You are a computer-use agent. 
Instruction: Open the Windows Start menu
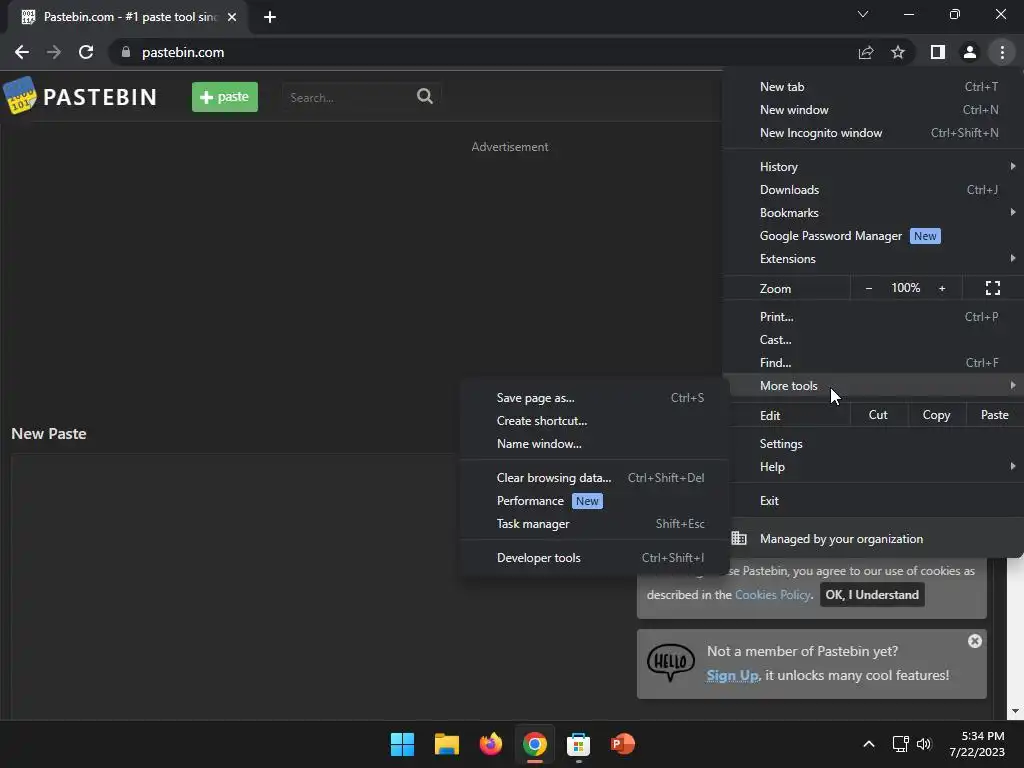(402, 744)
